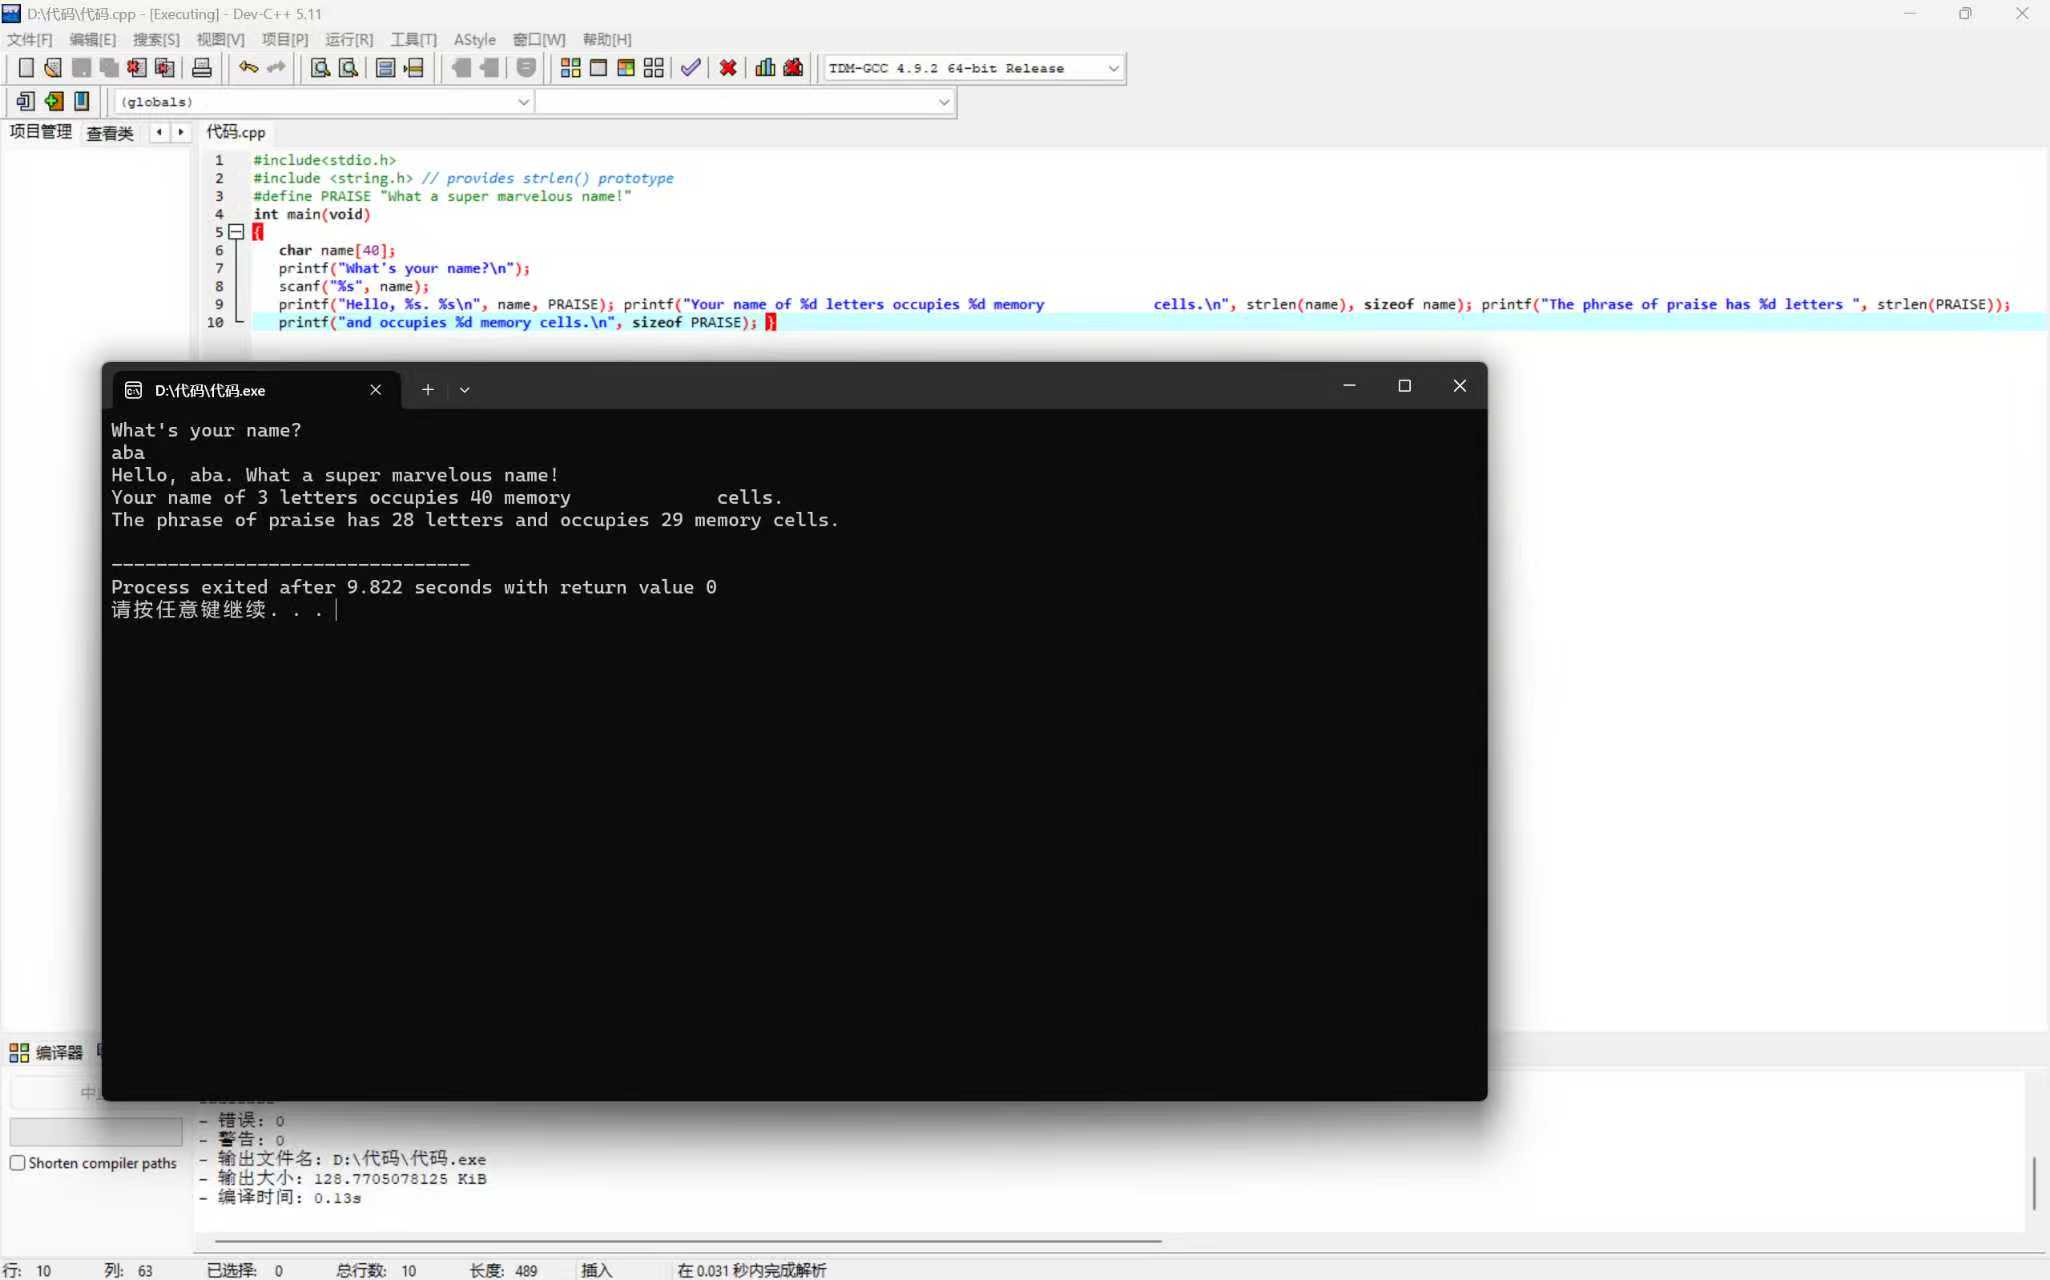Click the Print toolbar icon

click(202, 68)
